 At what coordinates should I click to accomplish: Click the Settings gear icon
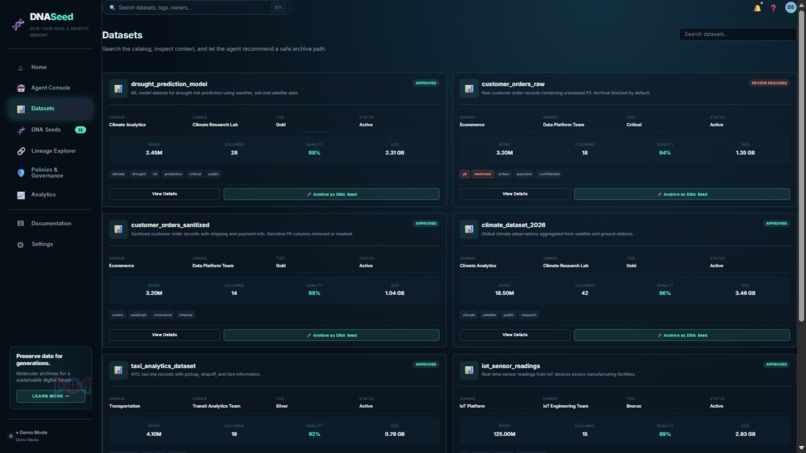point(21,245)
